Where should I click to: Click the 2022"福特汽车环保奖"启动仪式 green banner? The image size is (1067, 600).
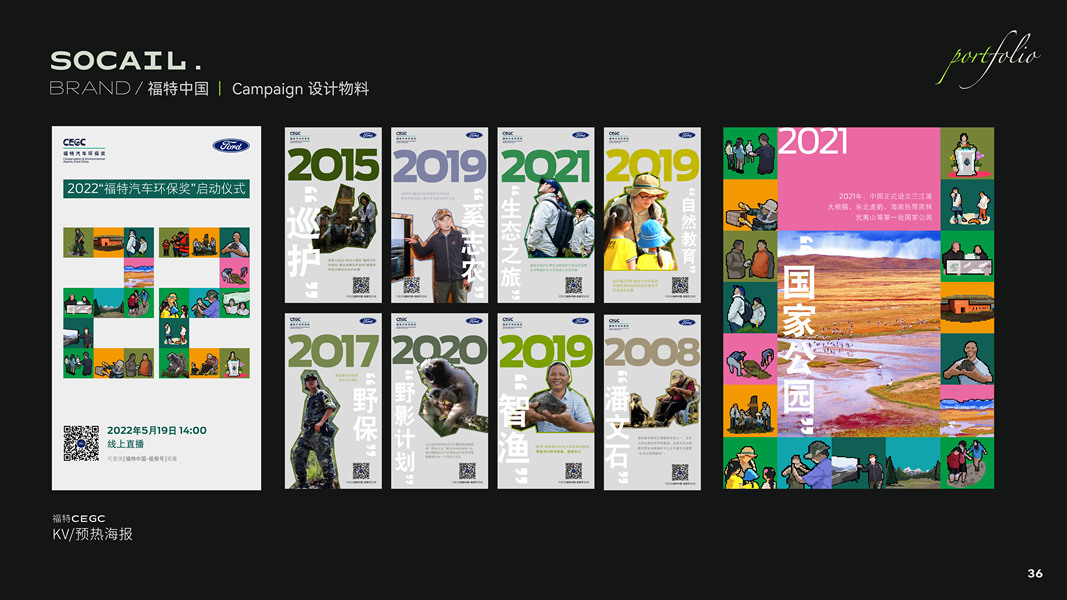pyautogui.click(x=157, y=188)
